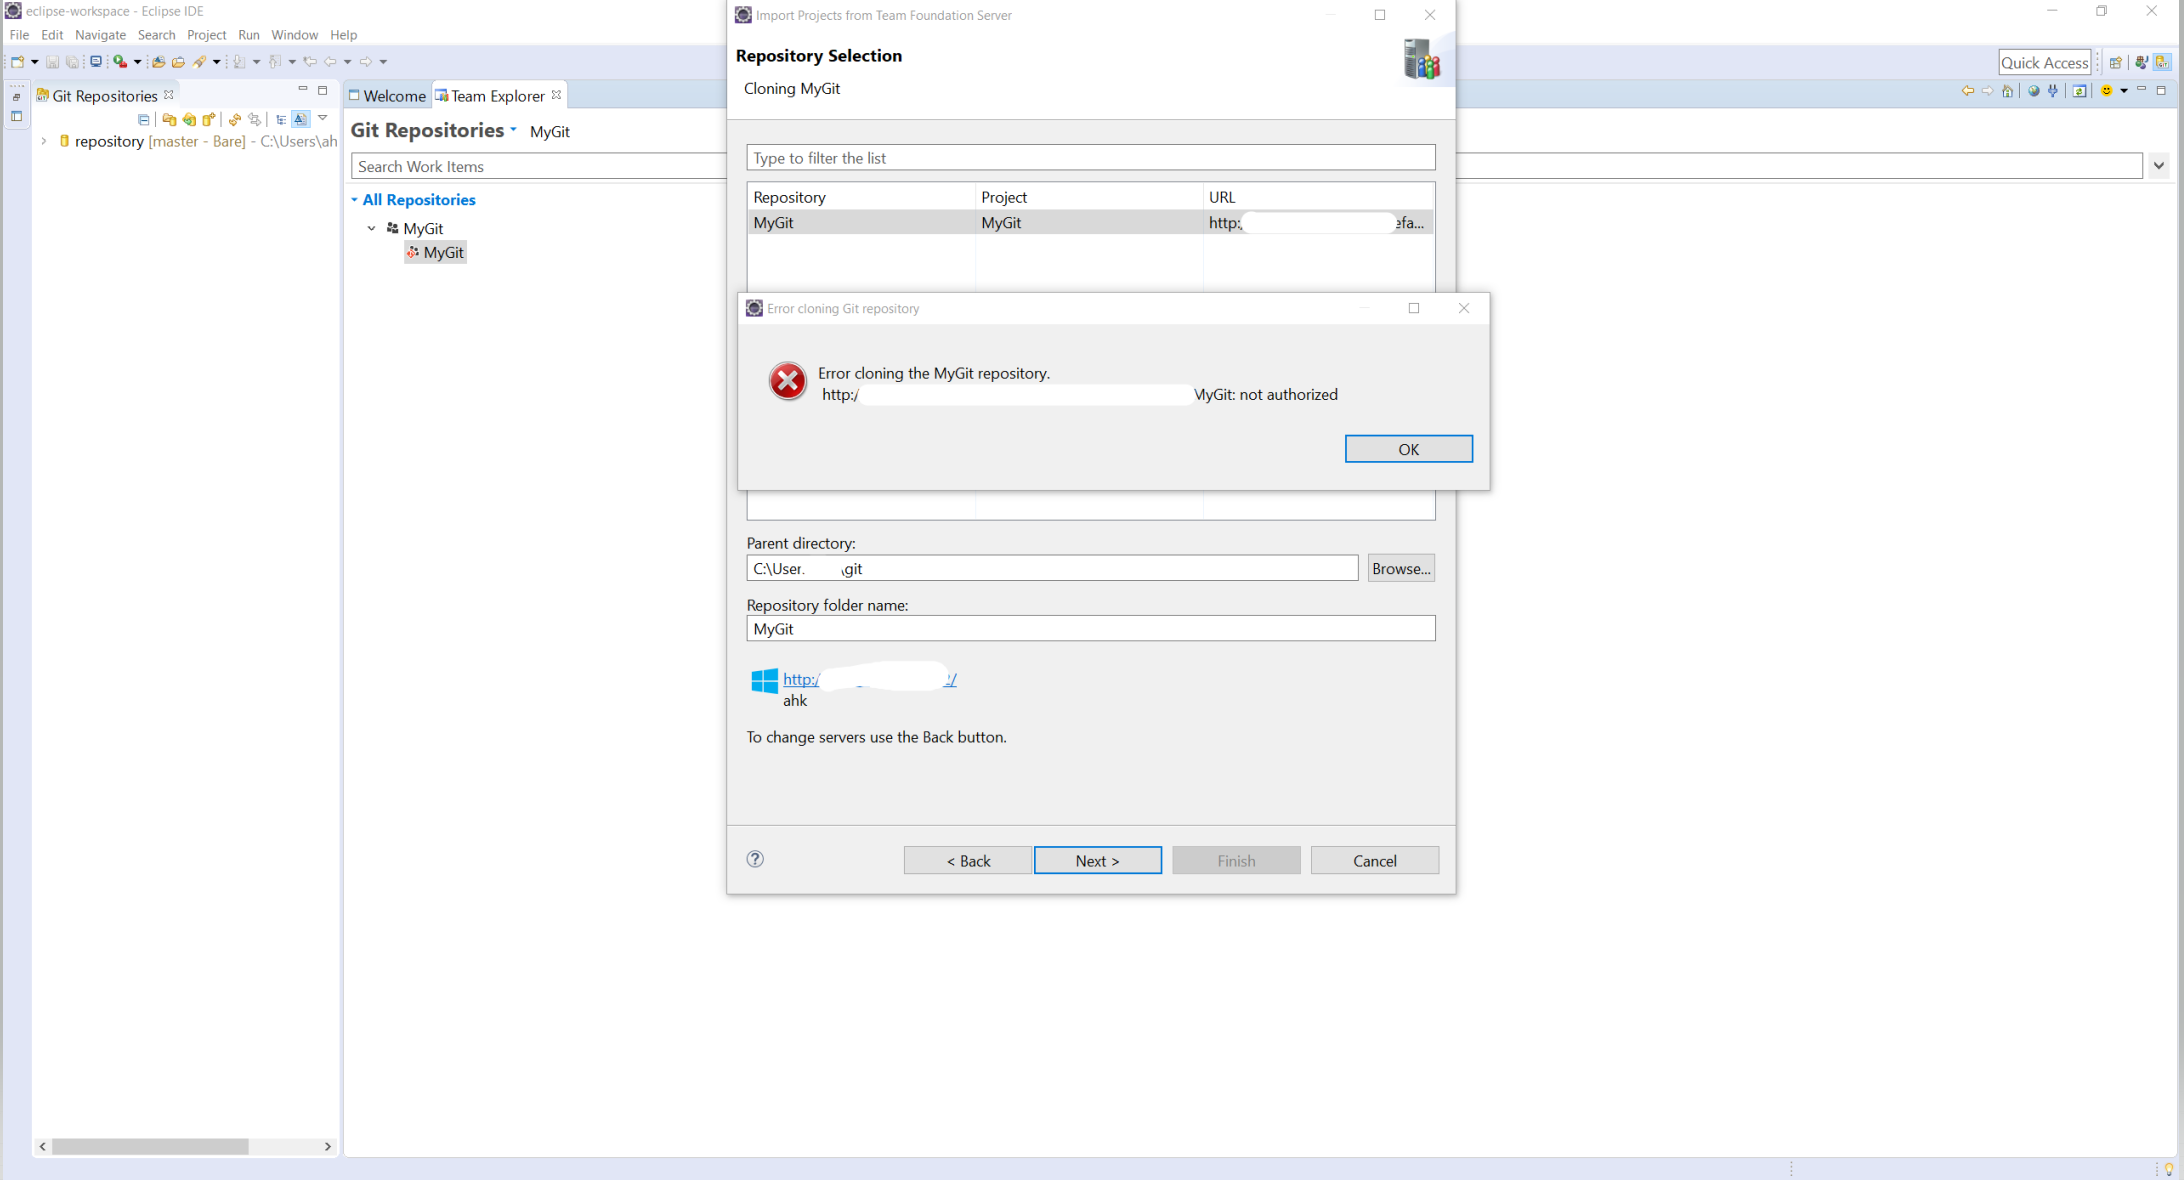This screenshot has height=1180, width=2184.
Task: Click Create new Git repository icon
Action: pyautogui.click(x=209, y=119)
